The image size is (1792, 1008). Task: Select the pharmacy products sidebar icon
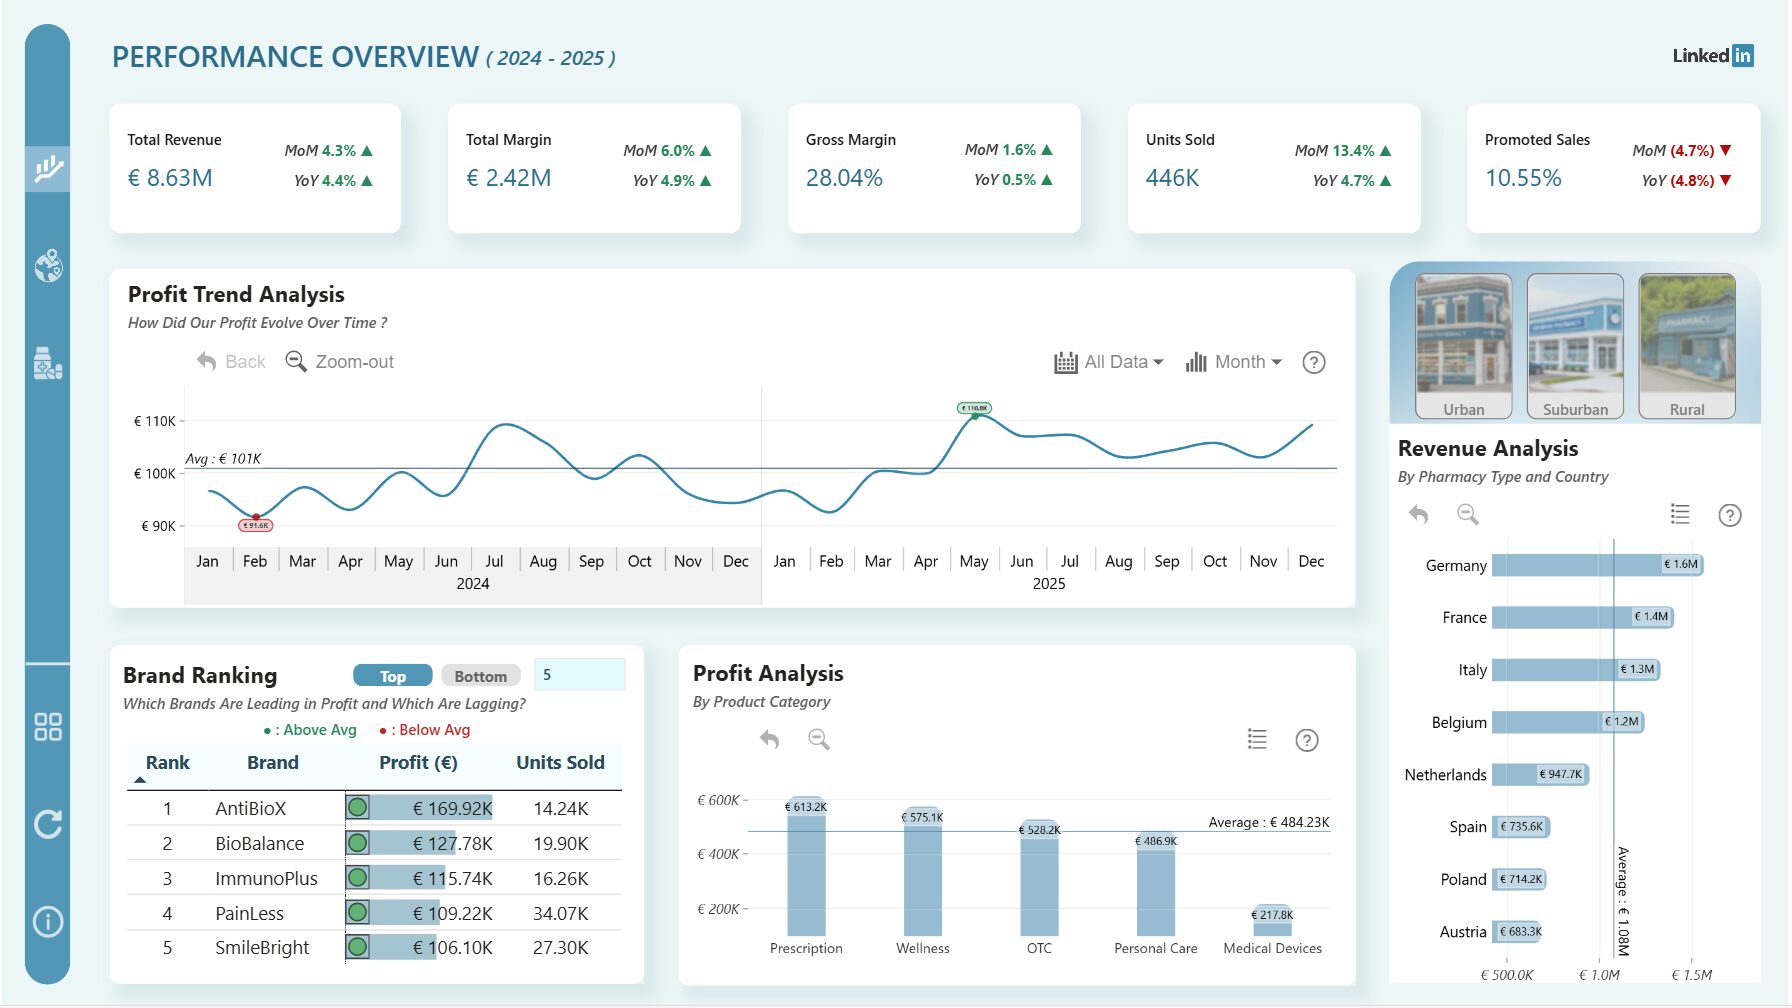point(47,364)
